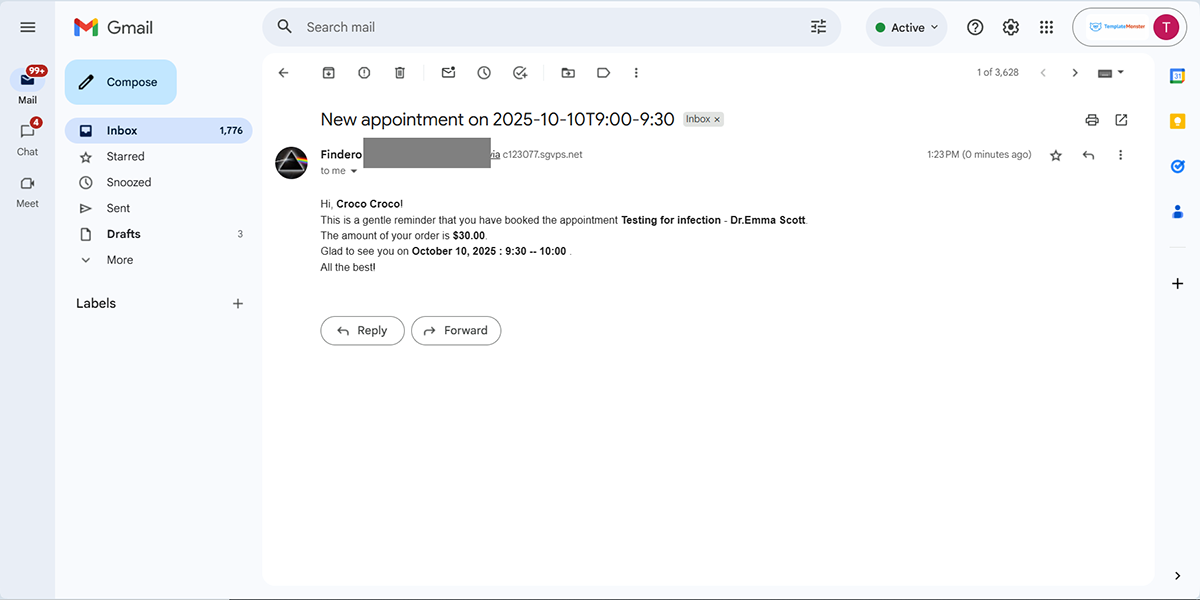Star the appointment reminder email

click(x=1055, y=155)
